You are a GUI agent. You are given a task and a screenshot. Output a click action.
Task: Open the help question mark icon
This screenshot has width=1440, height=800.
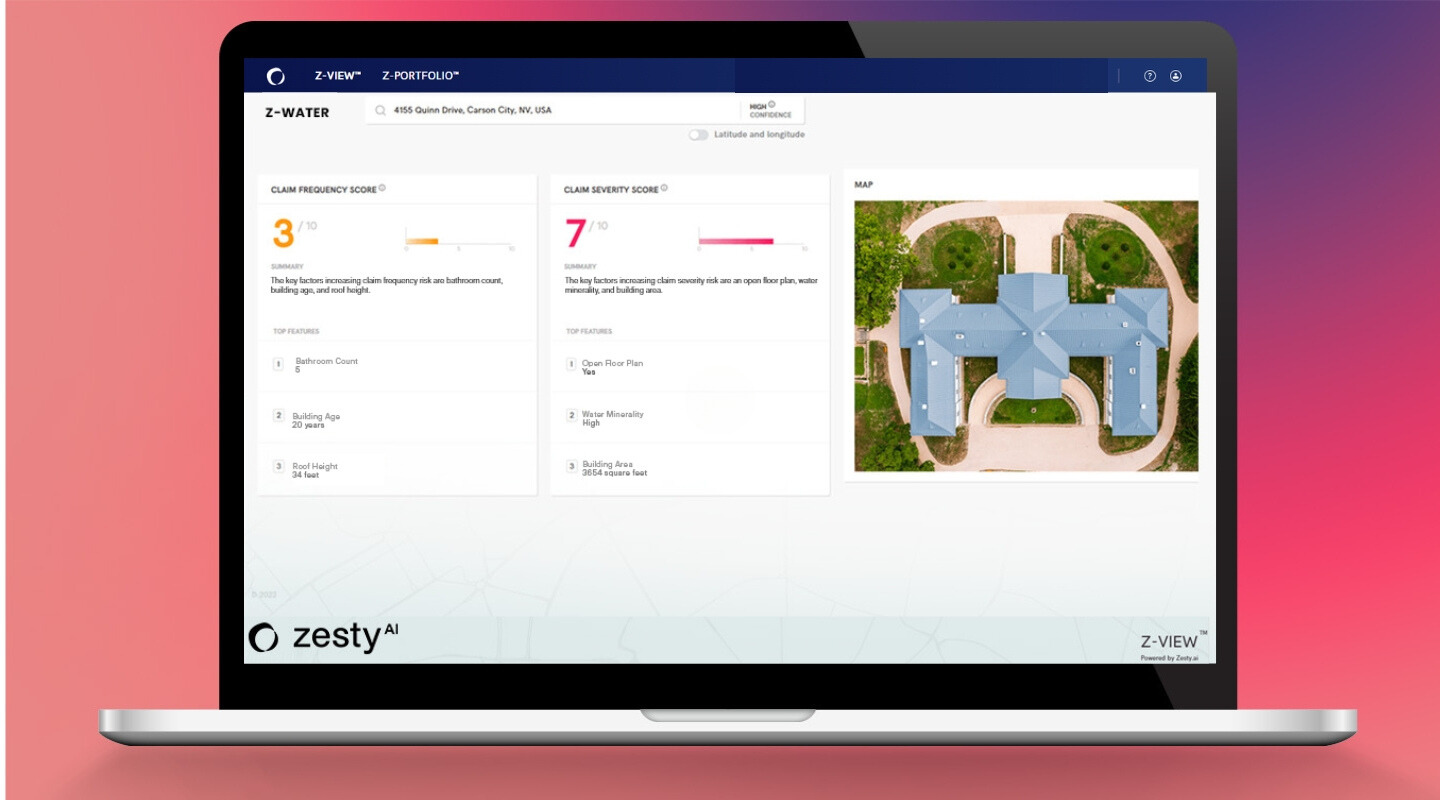[1150, 76]
